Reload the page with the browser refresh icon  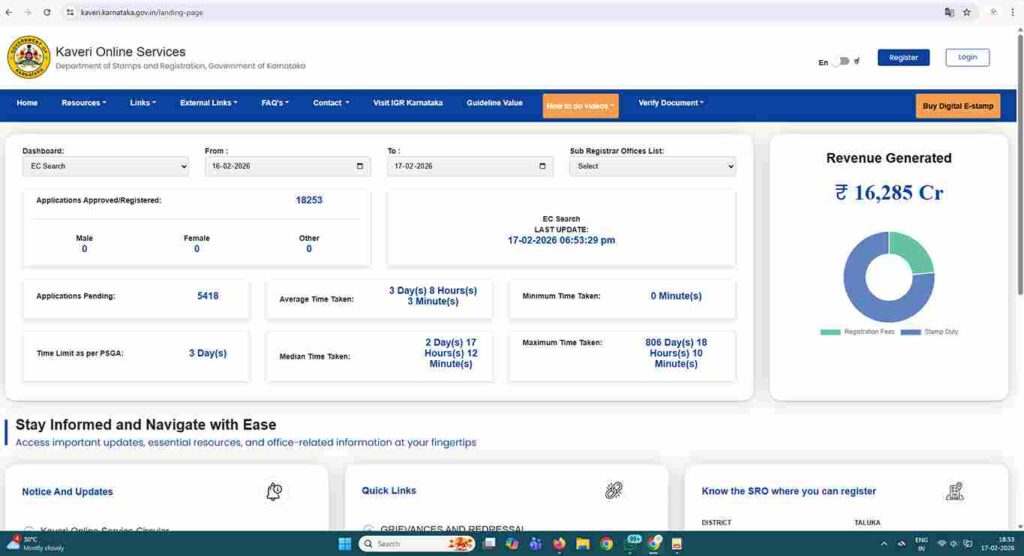(47, 12)
